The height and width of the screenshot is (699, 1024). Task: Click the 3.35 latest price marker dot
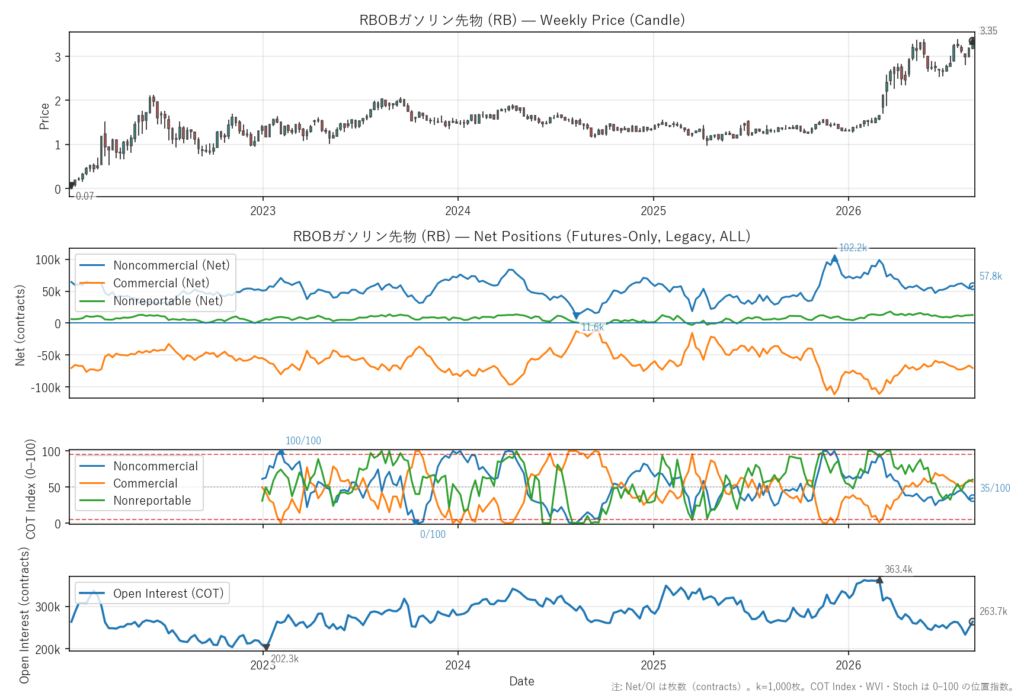point(972,41)
